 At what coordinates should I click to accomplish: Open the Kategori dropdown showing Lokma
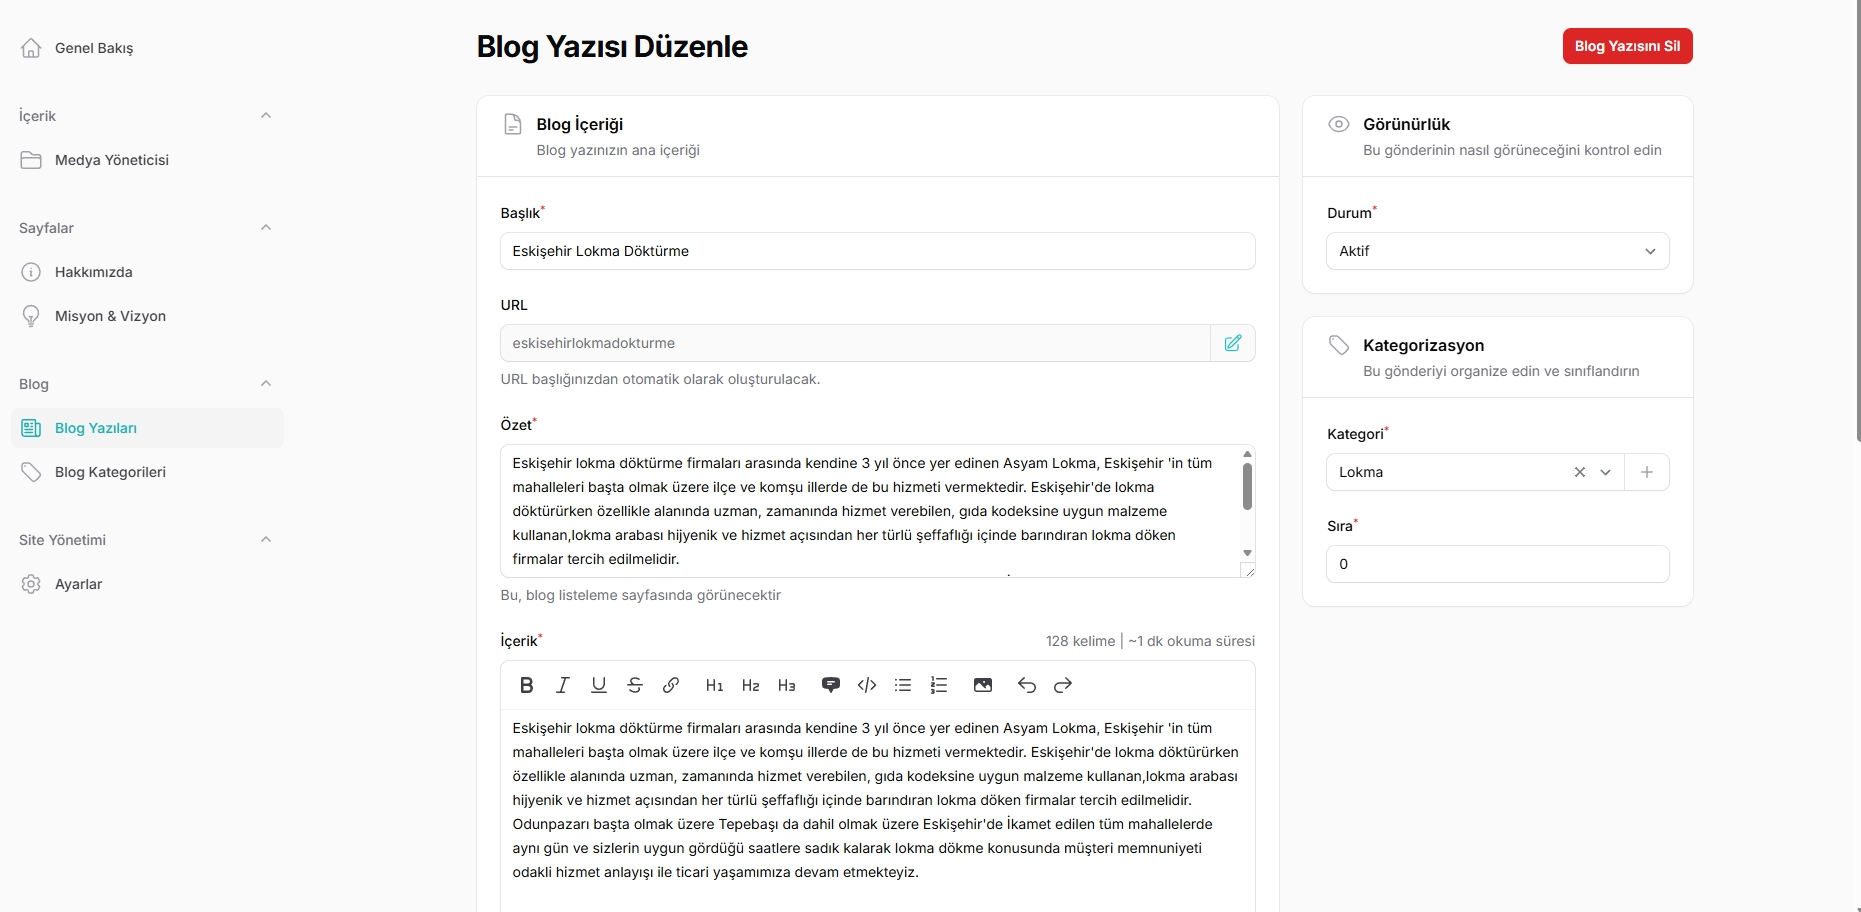(x=1450, y=472)
